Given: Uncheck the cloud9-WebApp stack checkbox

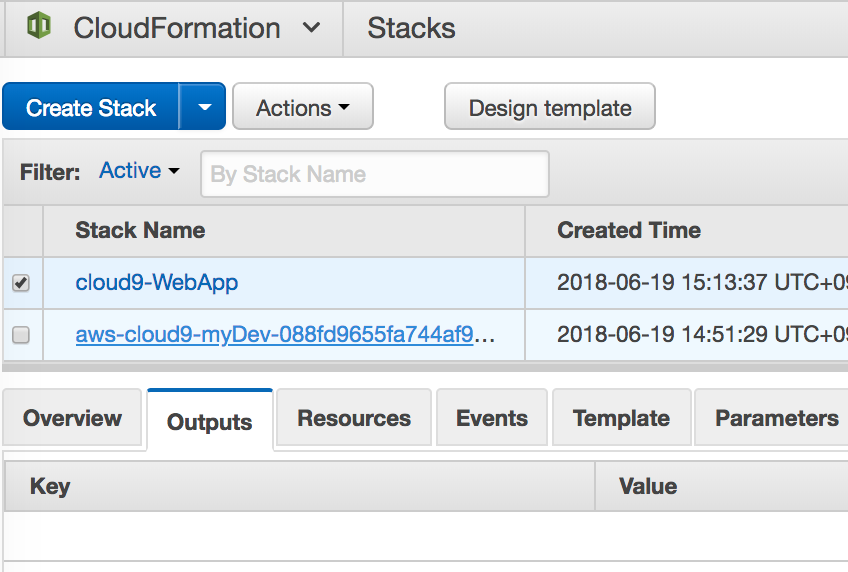Looking at the screenshot, I should (x=21, y=283).
